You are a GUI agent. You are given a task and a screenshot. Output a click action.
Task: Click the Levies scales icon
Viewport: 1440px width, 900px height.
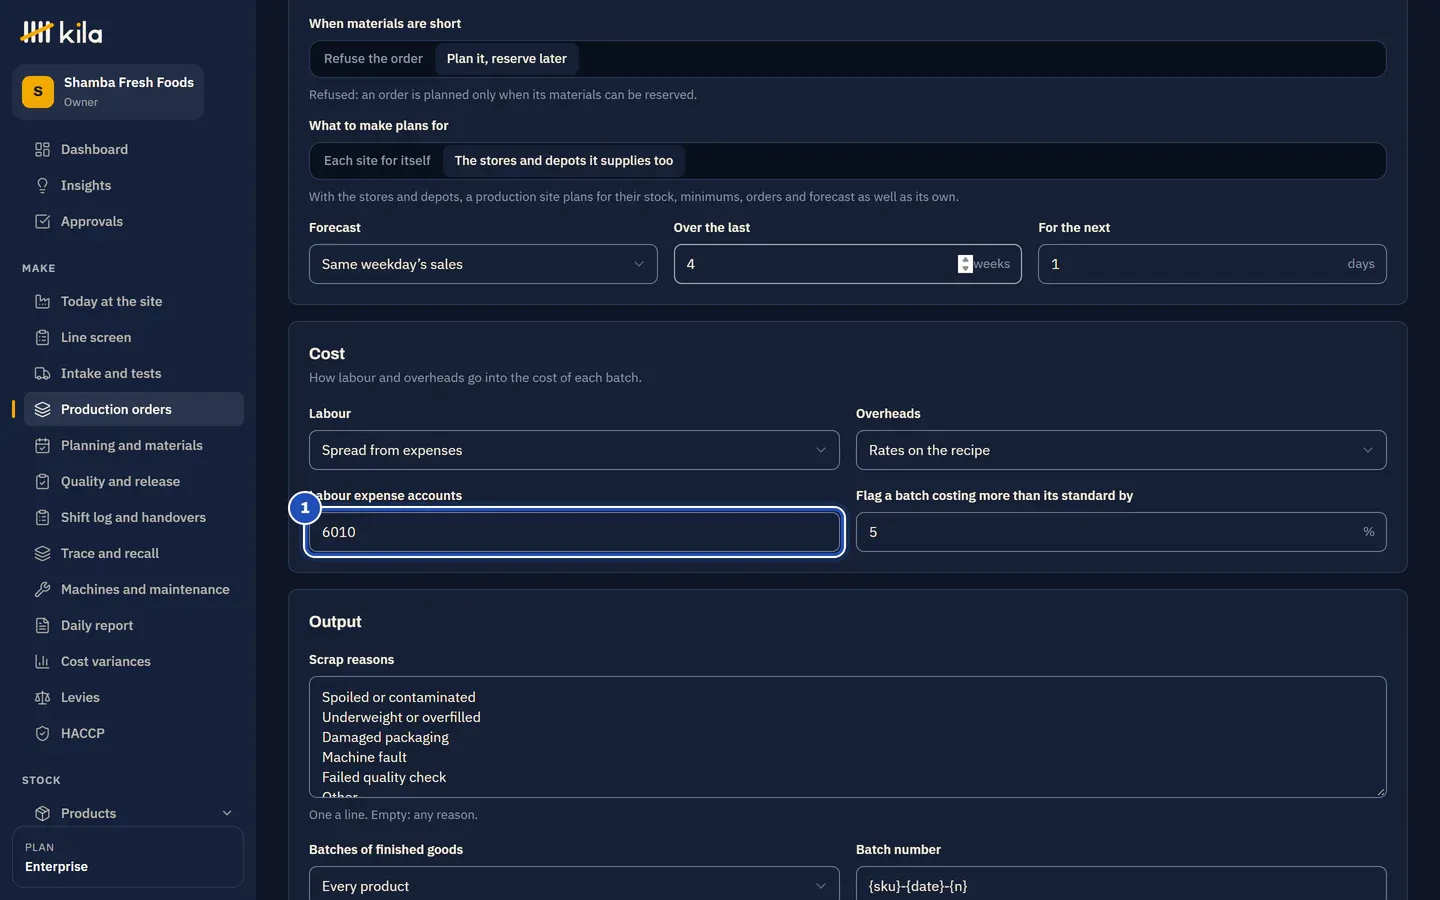(42, 697)
